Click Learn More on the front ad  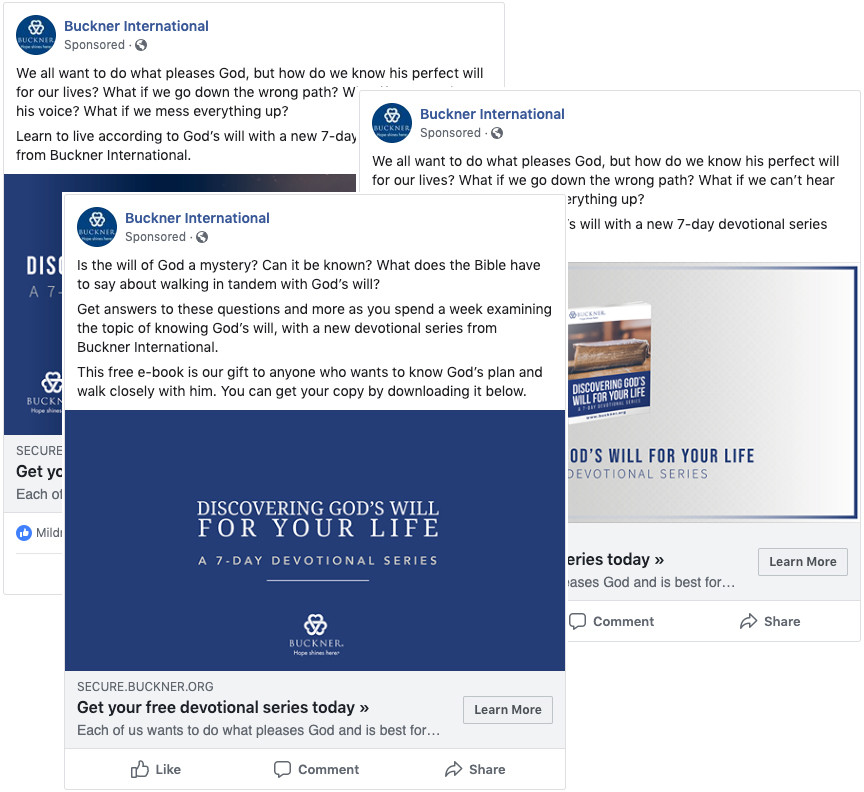[507, 709]
